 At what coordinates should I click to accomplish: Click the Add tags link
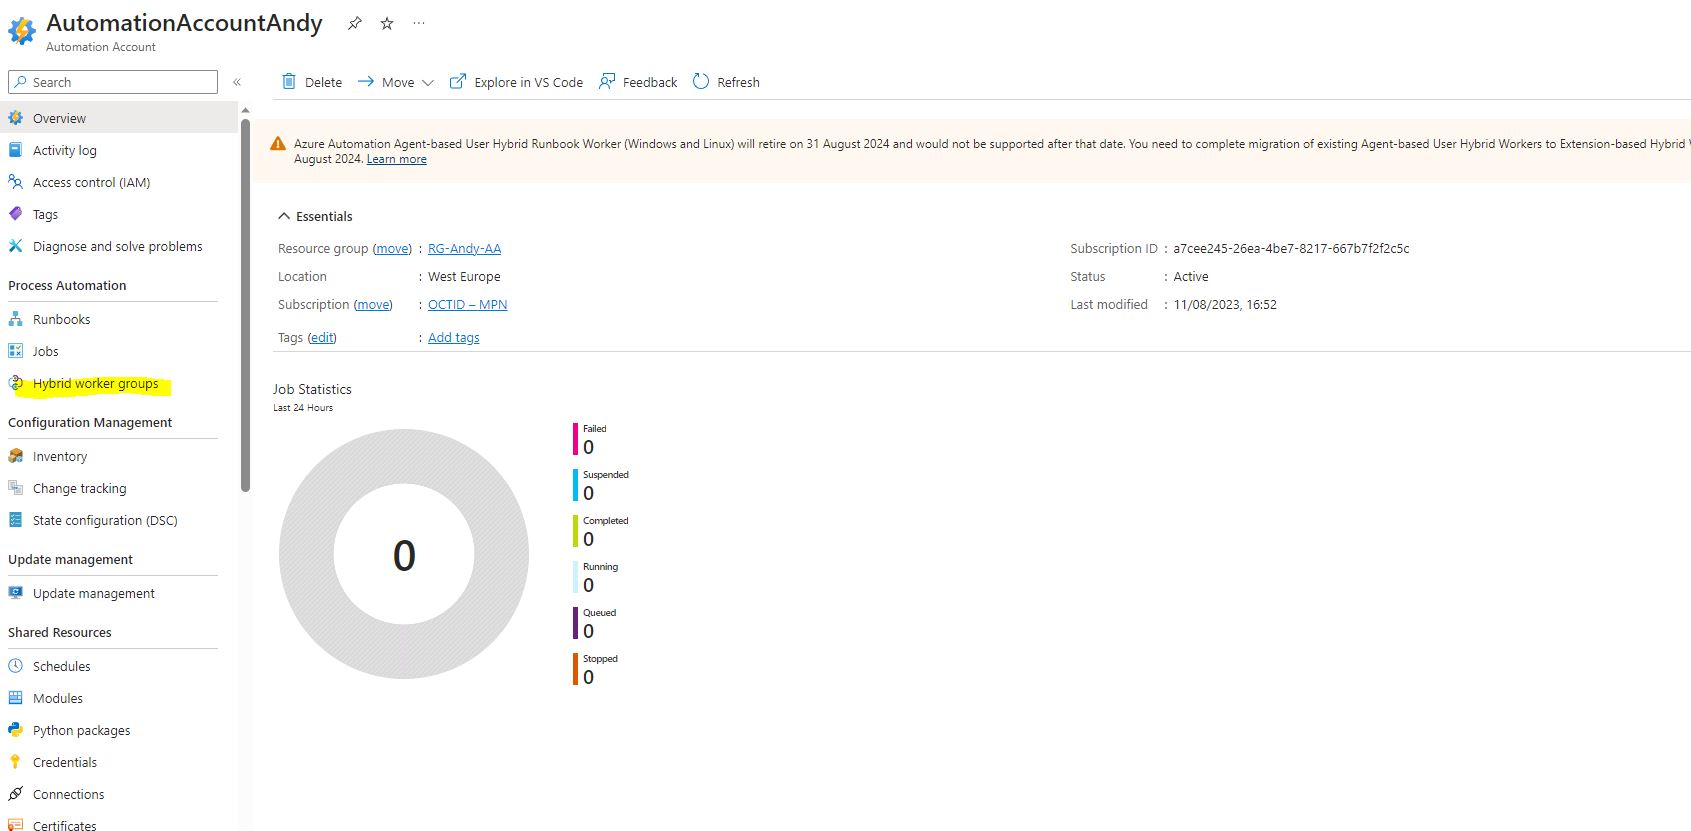453,338
